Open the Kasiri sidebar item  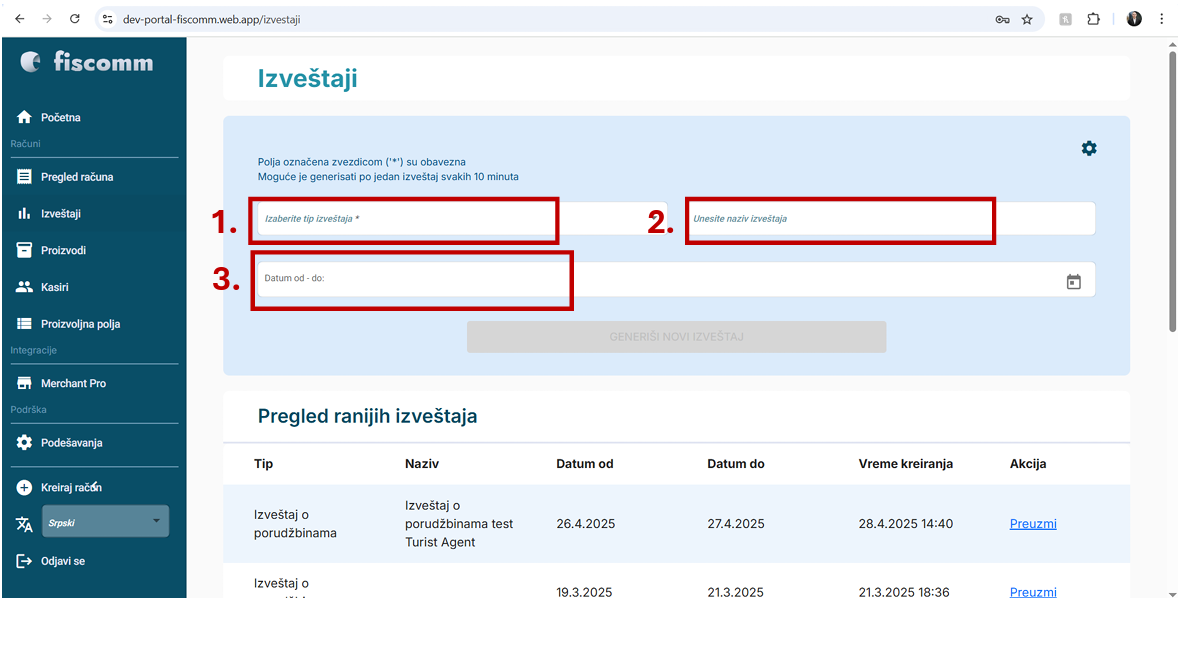click(x=54, y=287)
